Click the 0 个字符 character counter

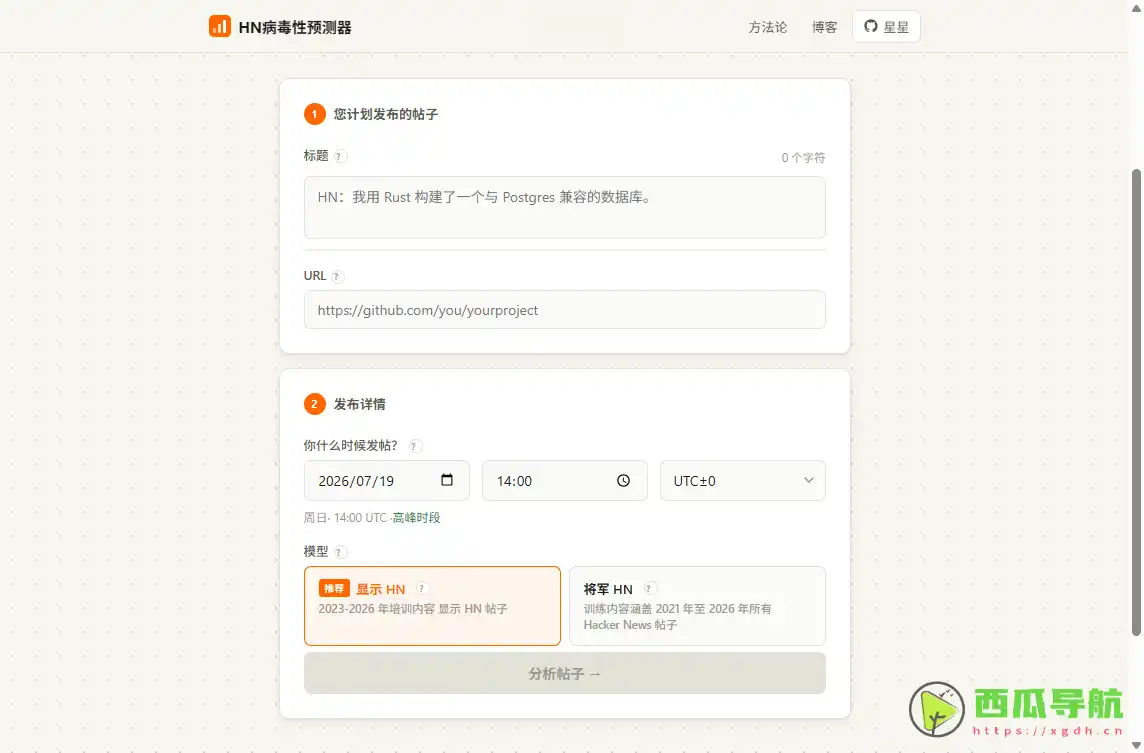[x=803, y=158]
